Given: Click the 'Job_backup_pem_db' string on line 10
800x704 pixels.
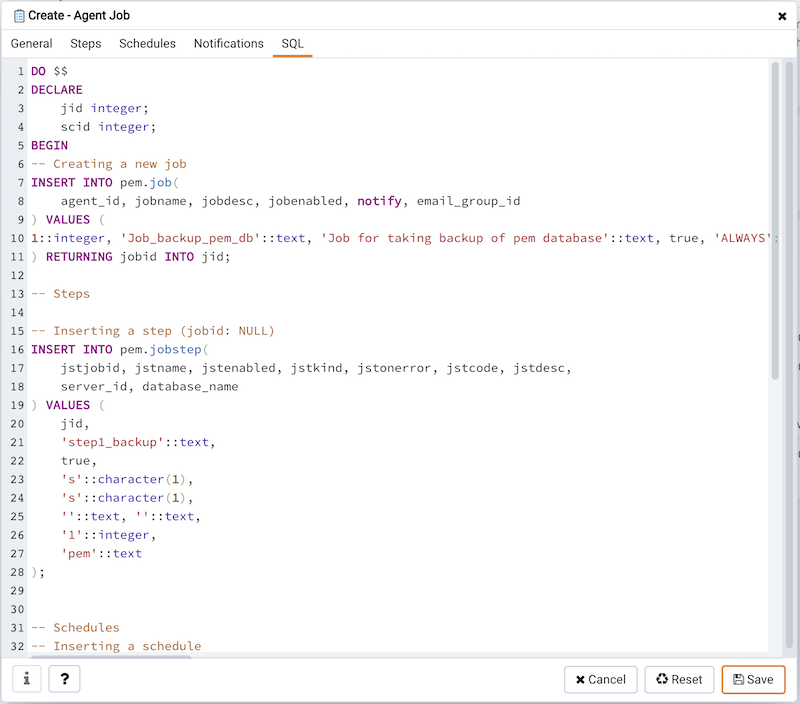Looking at the screenshot, I should click(x=191, y=238).
